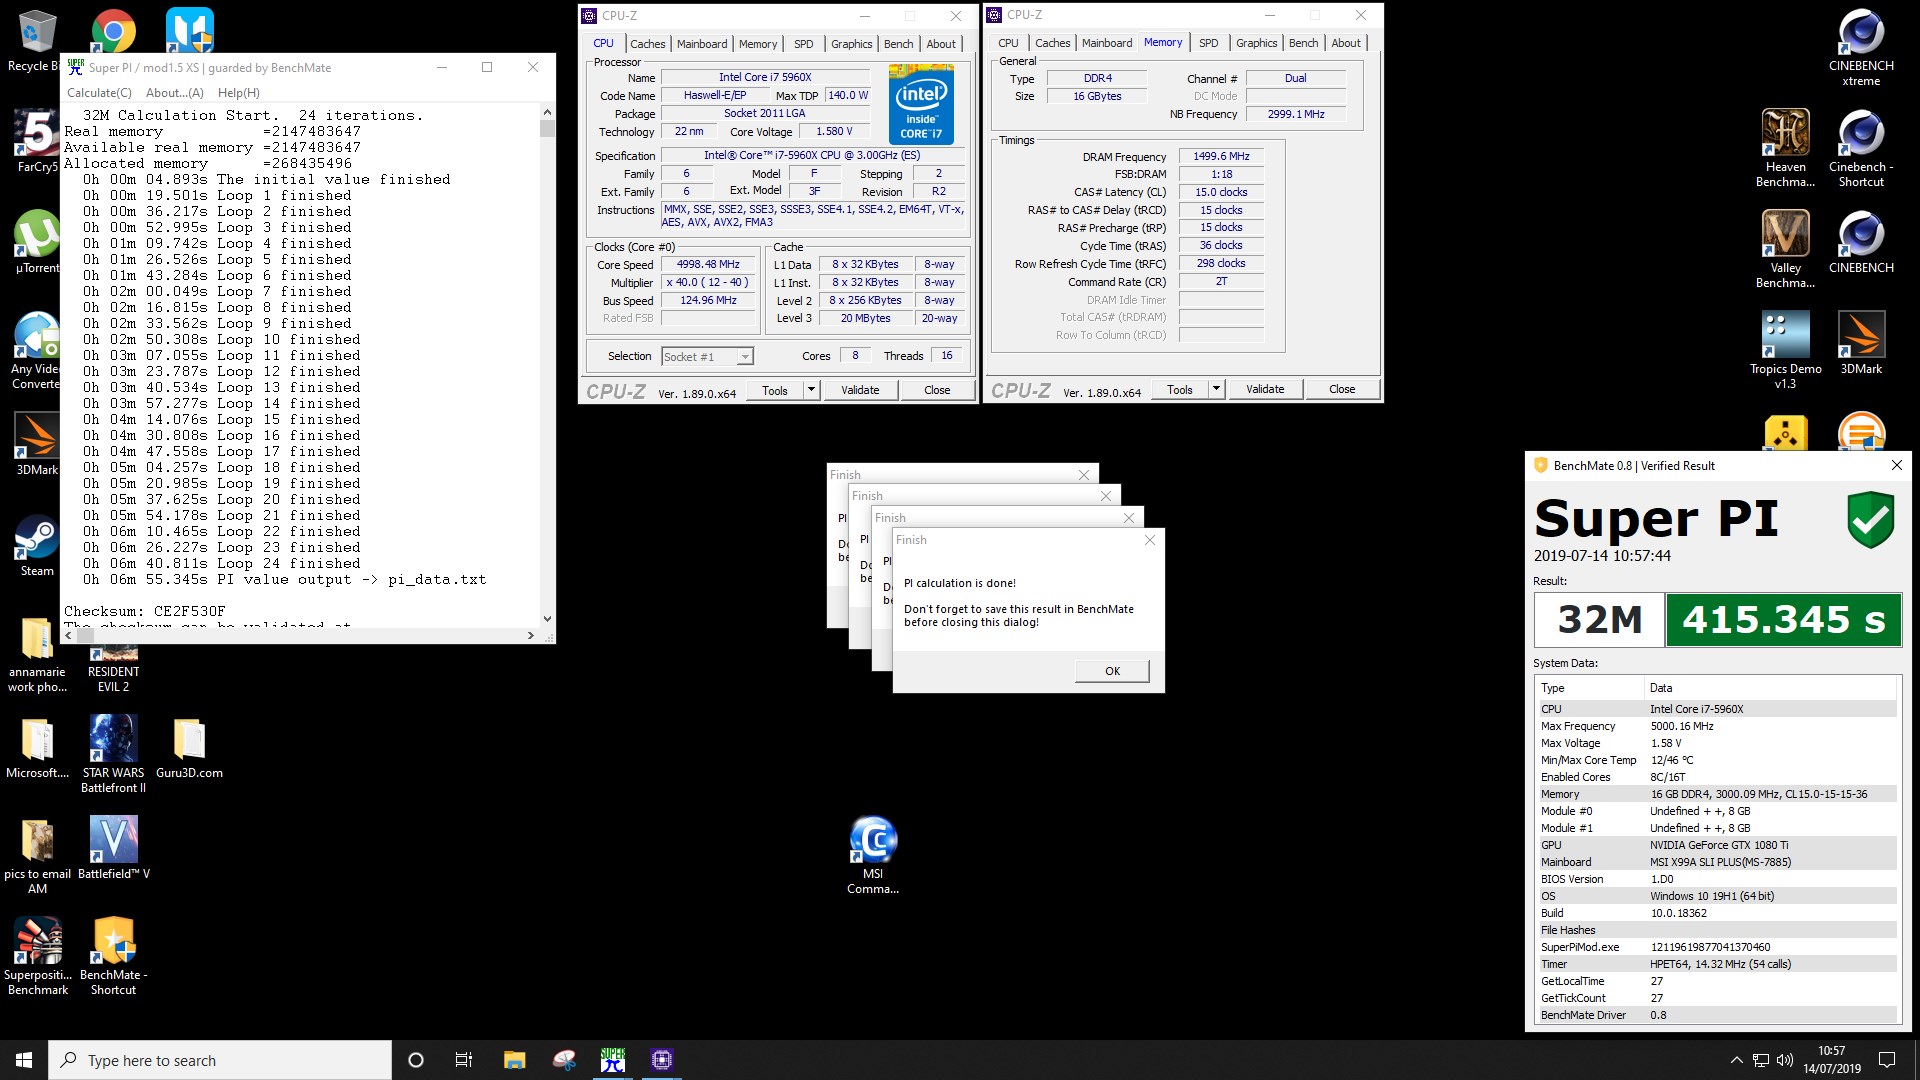Open Guru3D.com folder icon
This screenshot has width=1920, height=1080.
(189, 747)
